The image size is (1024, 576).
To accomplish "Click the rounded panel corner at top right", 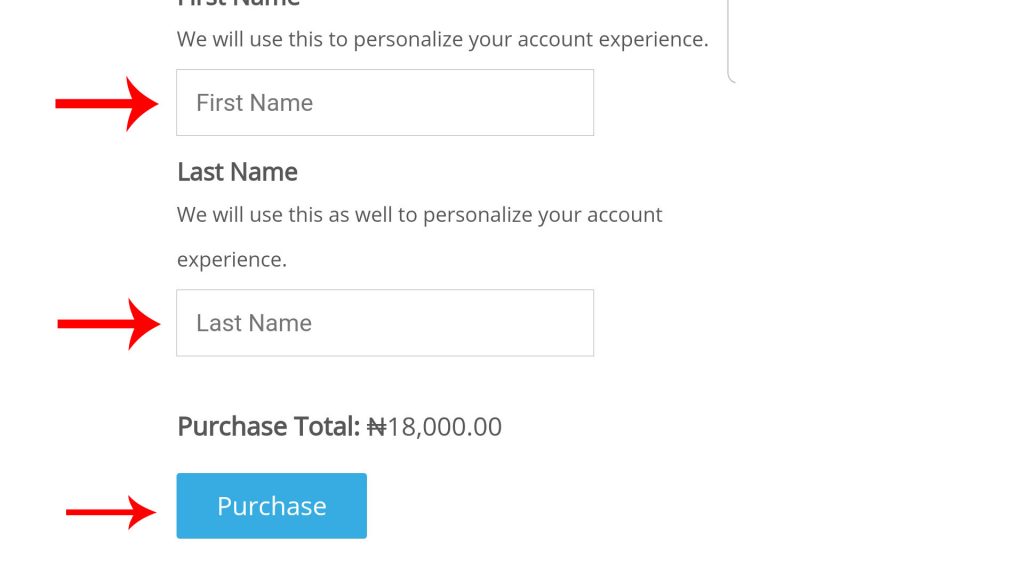I will (732, 74).
